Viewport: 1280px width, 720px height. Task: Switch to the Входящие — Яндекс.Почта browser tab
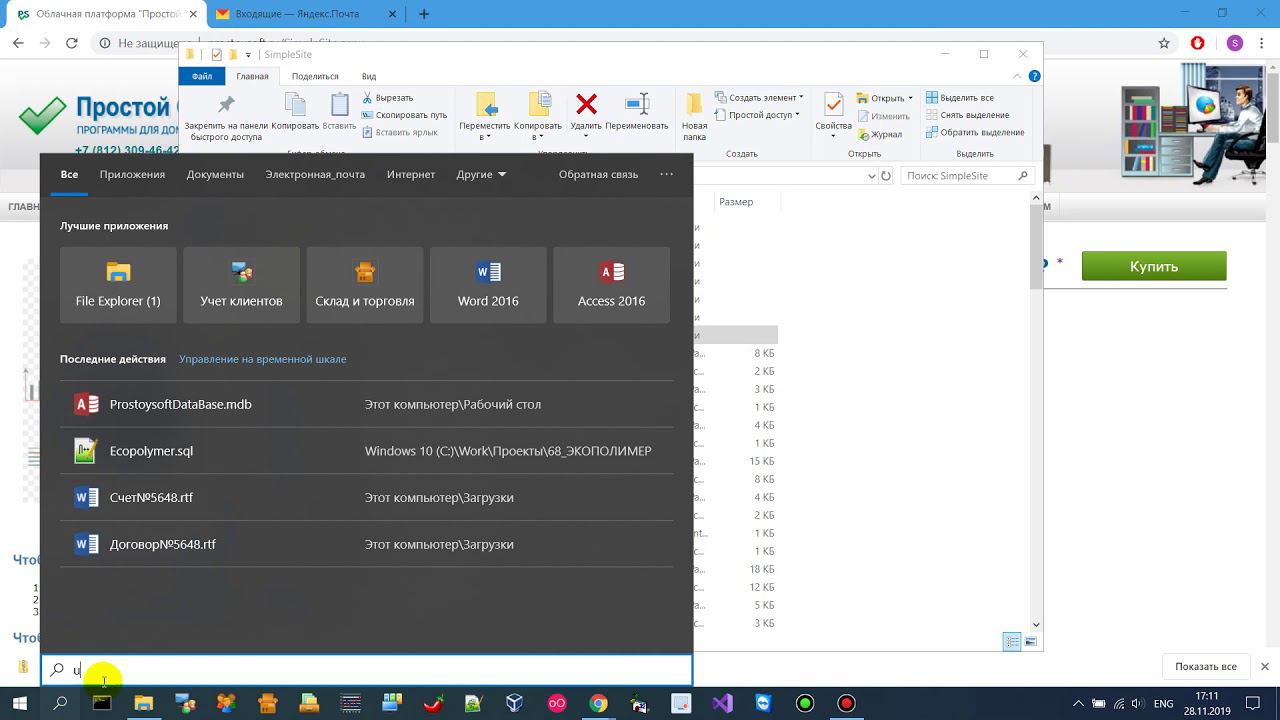point(305,14)
